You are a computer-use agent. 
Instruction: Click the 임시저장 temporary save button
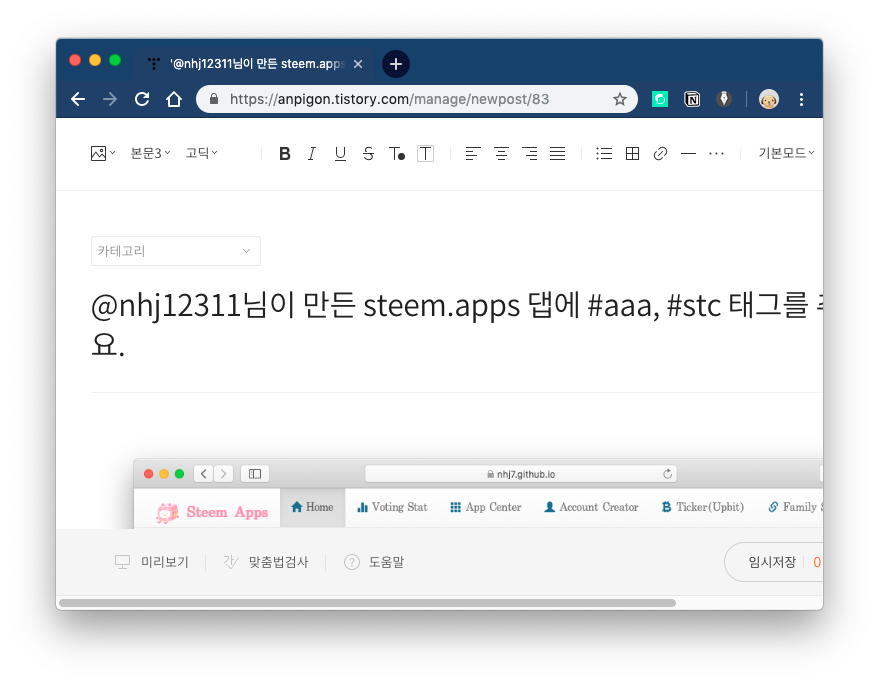772,562
